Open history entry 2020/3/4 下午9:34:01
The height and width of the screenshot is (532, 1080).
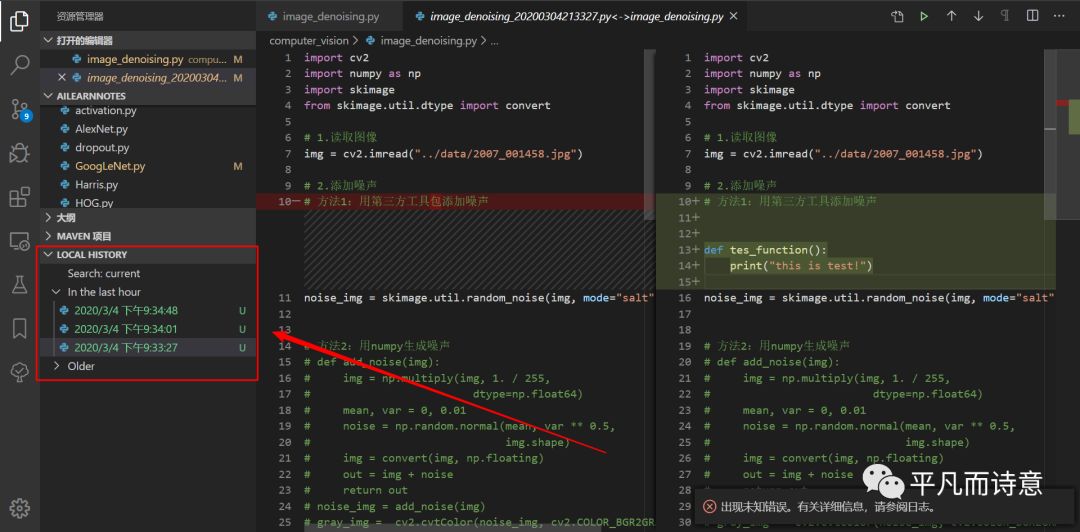click(148, 329)
